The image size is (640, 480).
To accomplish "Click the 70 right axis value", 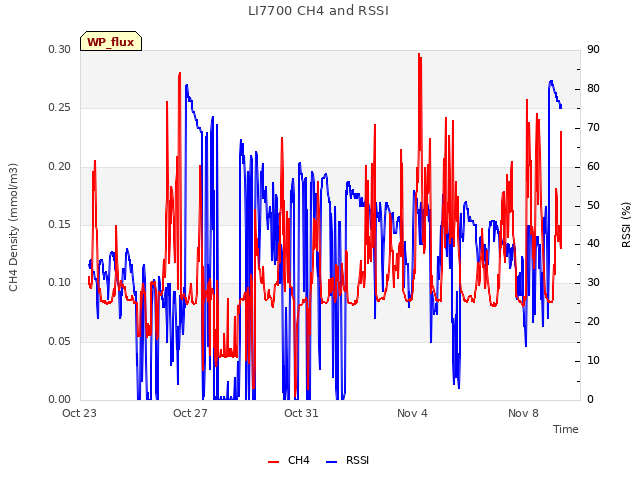I will click(x=593, y=127).
